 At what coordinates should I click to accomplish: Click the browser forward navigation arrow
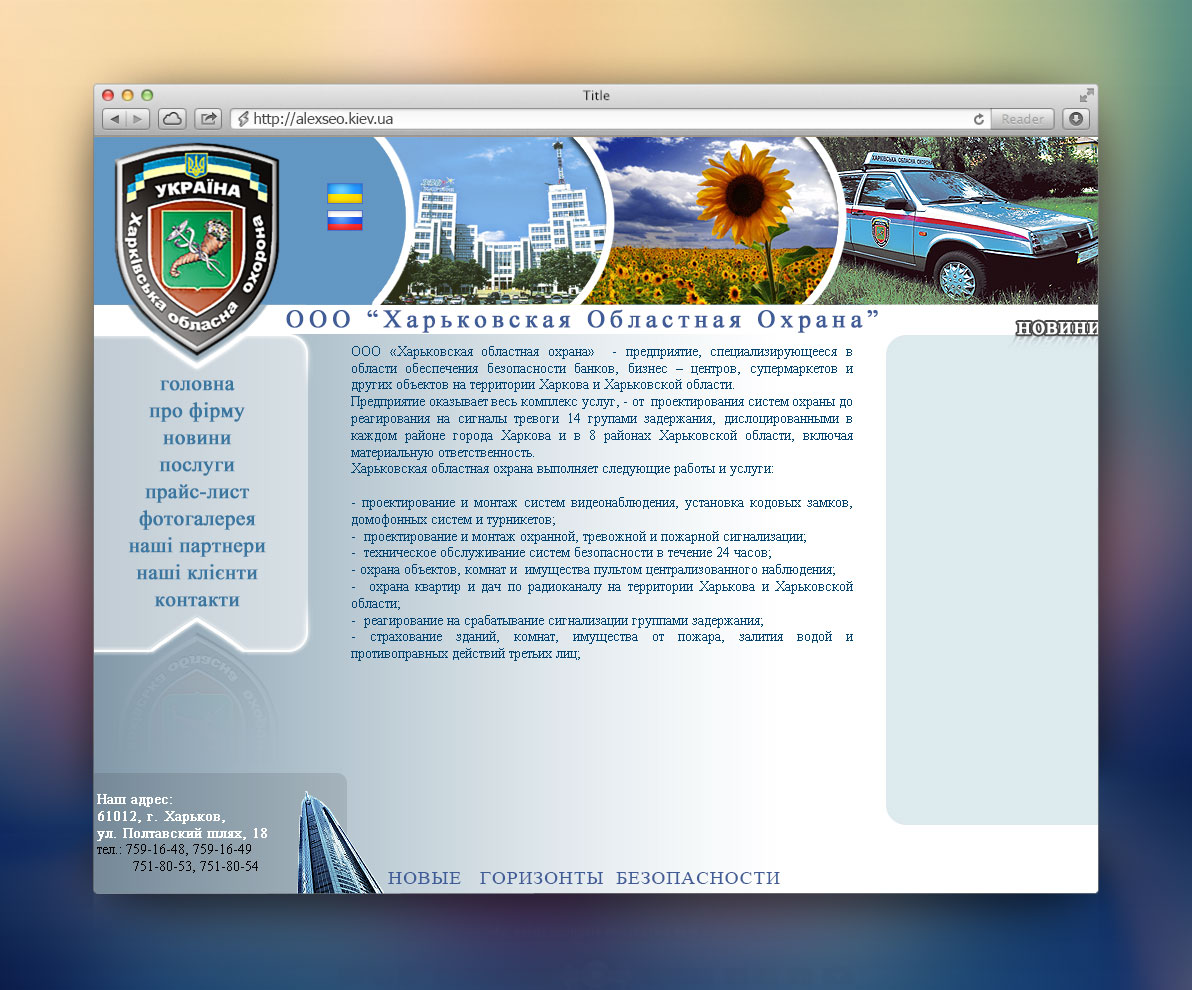[x=137, y=118]
